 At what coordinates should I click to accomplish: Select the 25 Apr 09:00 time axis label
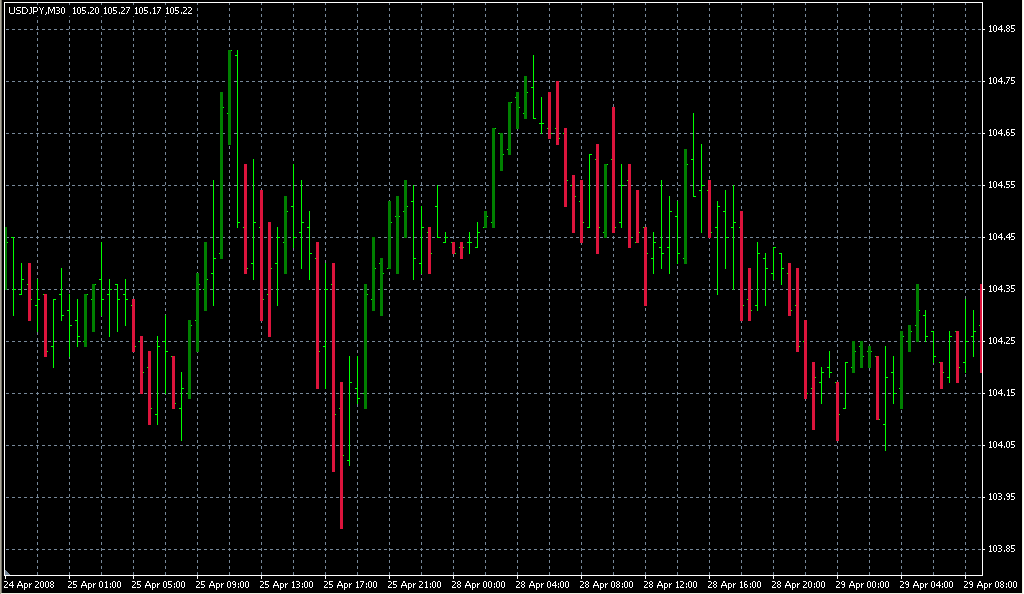(x=222, y=585)
